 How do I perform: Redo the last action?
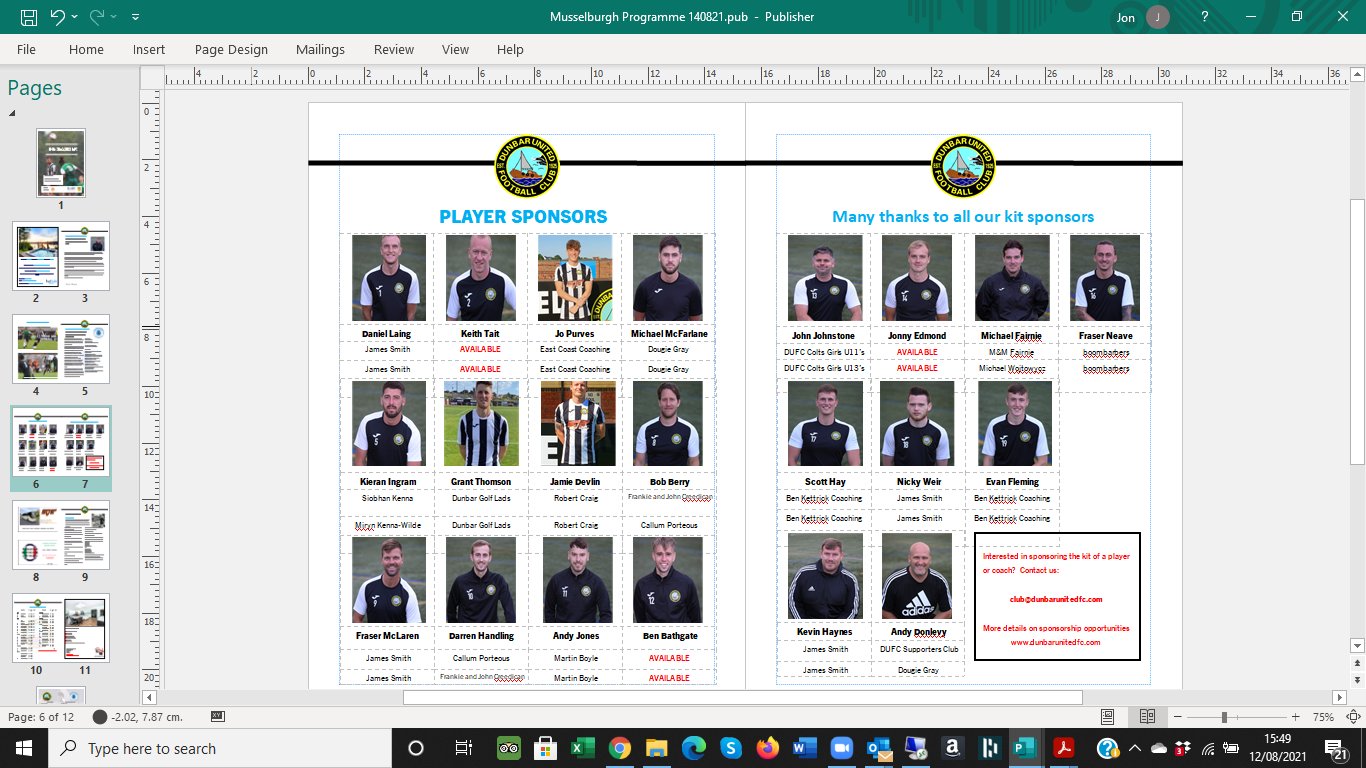(x=98, y=17)
